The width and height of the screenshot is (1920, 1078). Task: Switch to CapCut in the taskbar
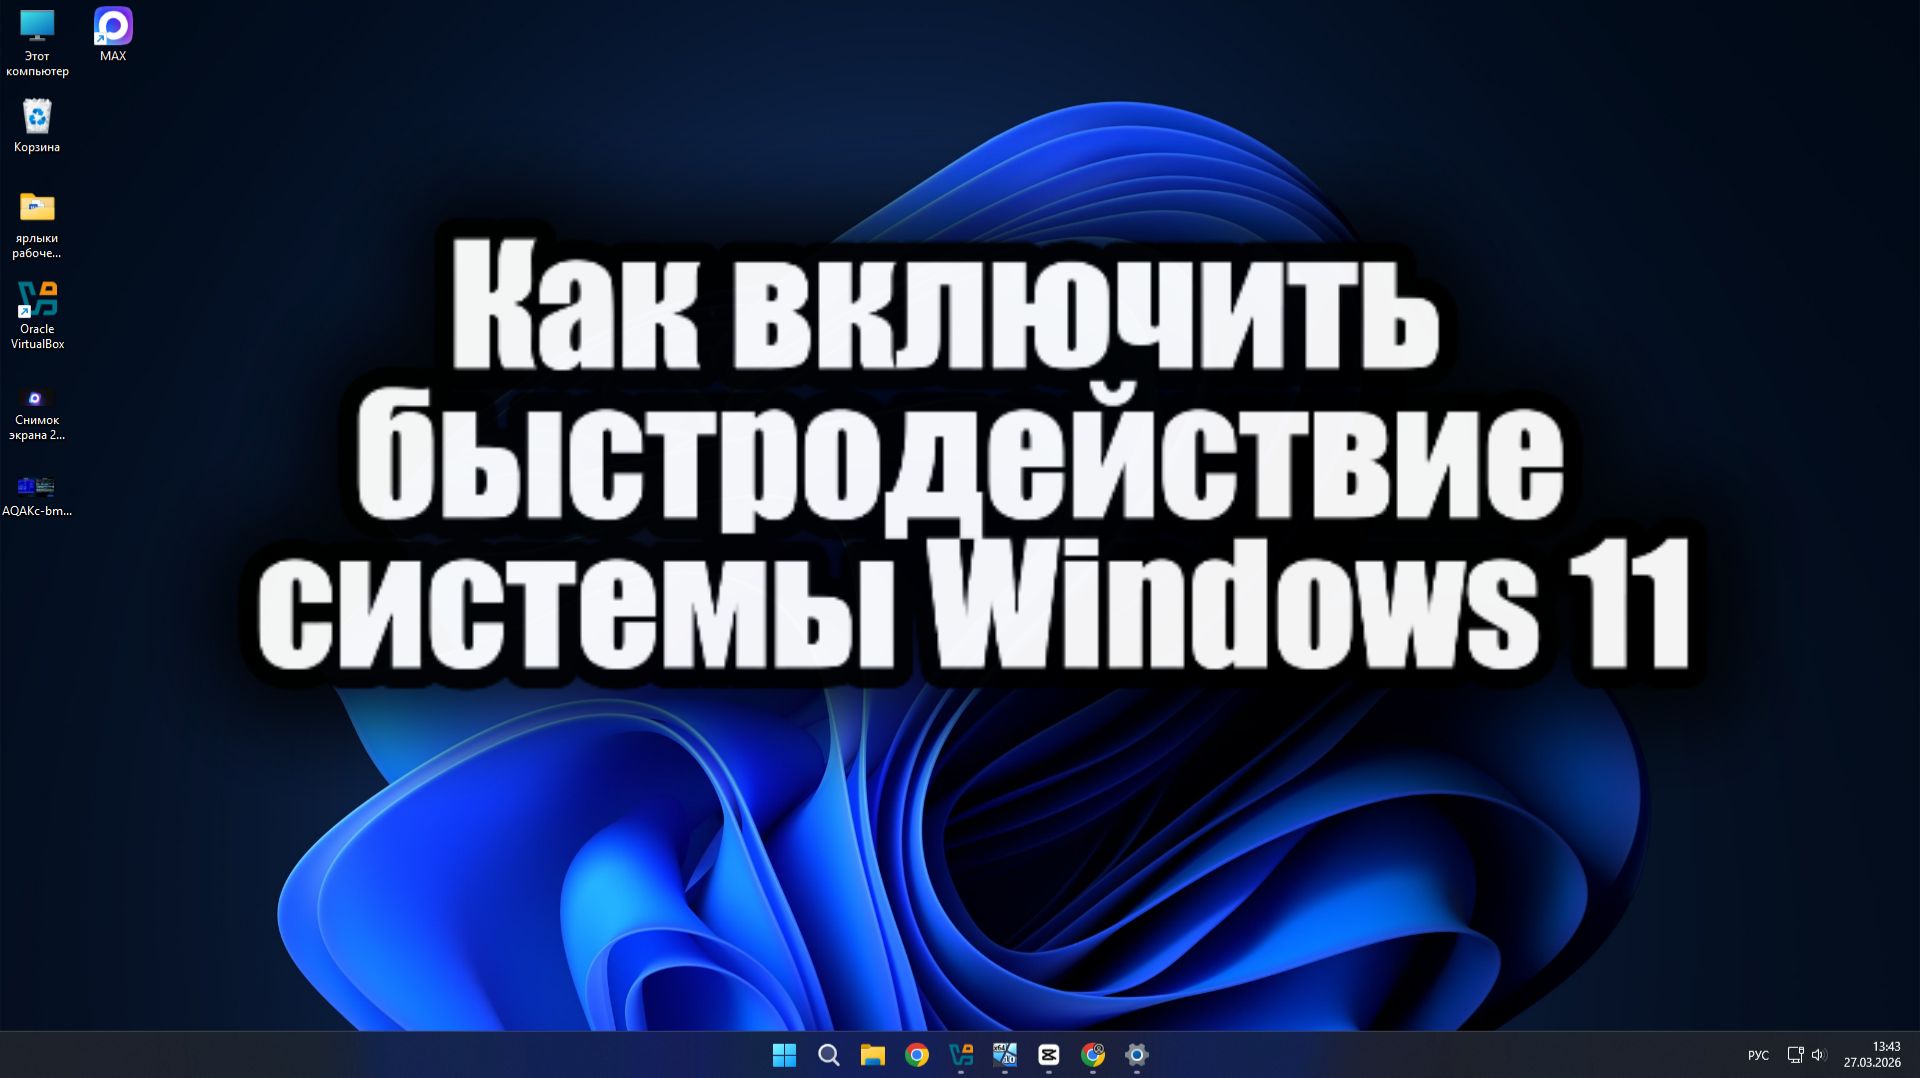click(1048, 1054)
